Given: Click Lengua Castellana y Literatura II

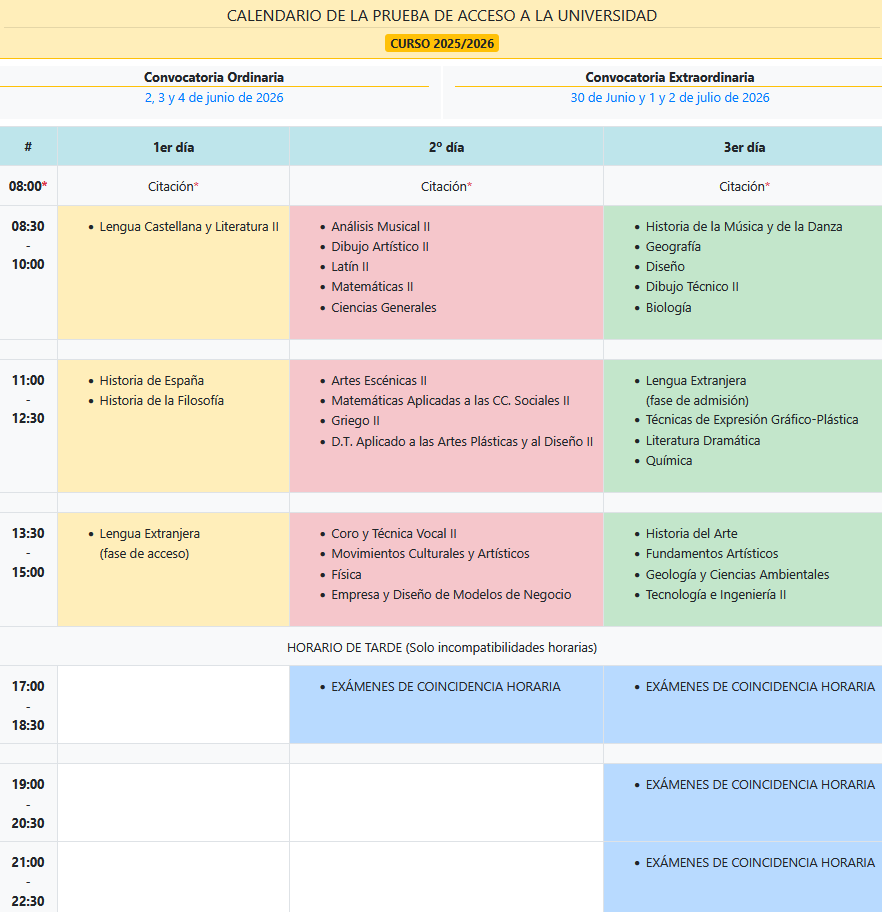Looking at the screenshot, I should click(x=189, y=227).
